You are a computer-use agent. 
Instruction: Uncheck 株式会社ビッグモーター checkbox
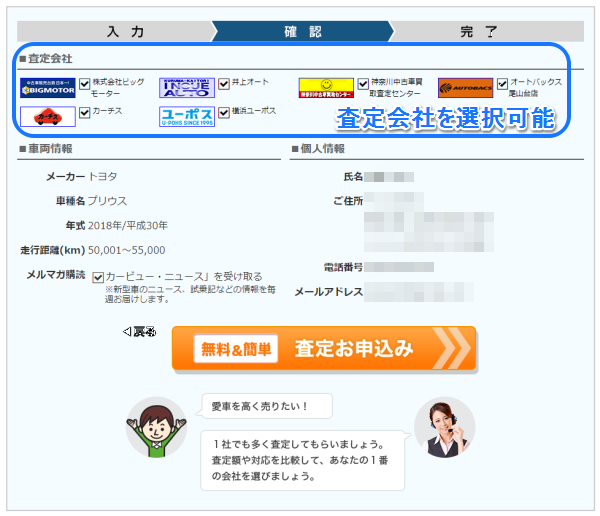[x=85, y=84]
